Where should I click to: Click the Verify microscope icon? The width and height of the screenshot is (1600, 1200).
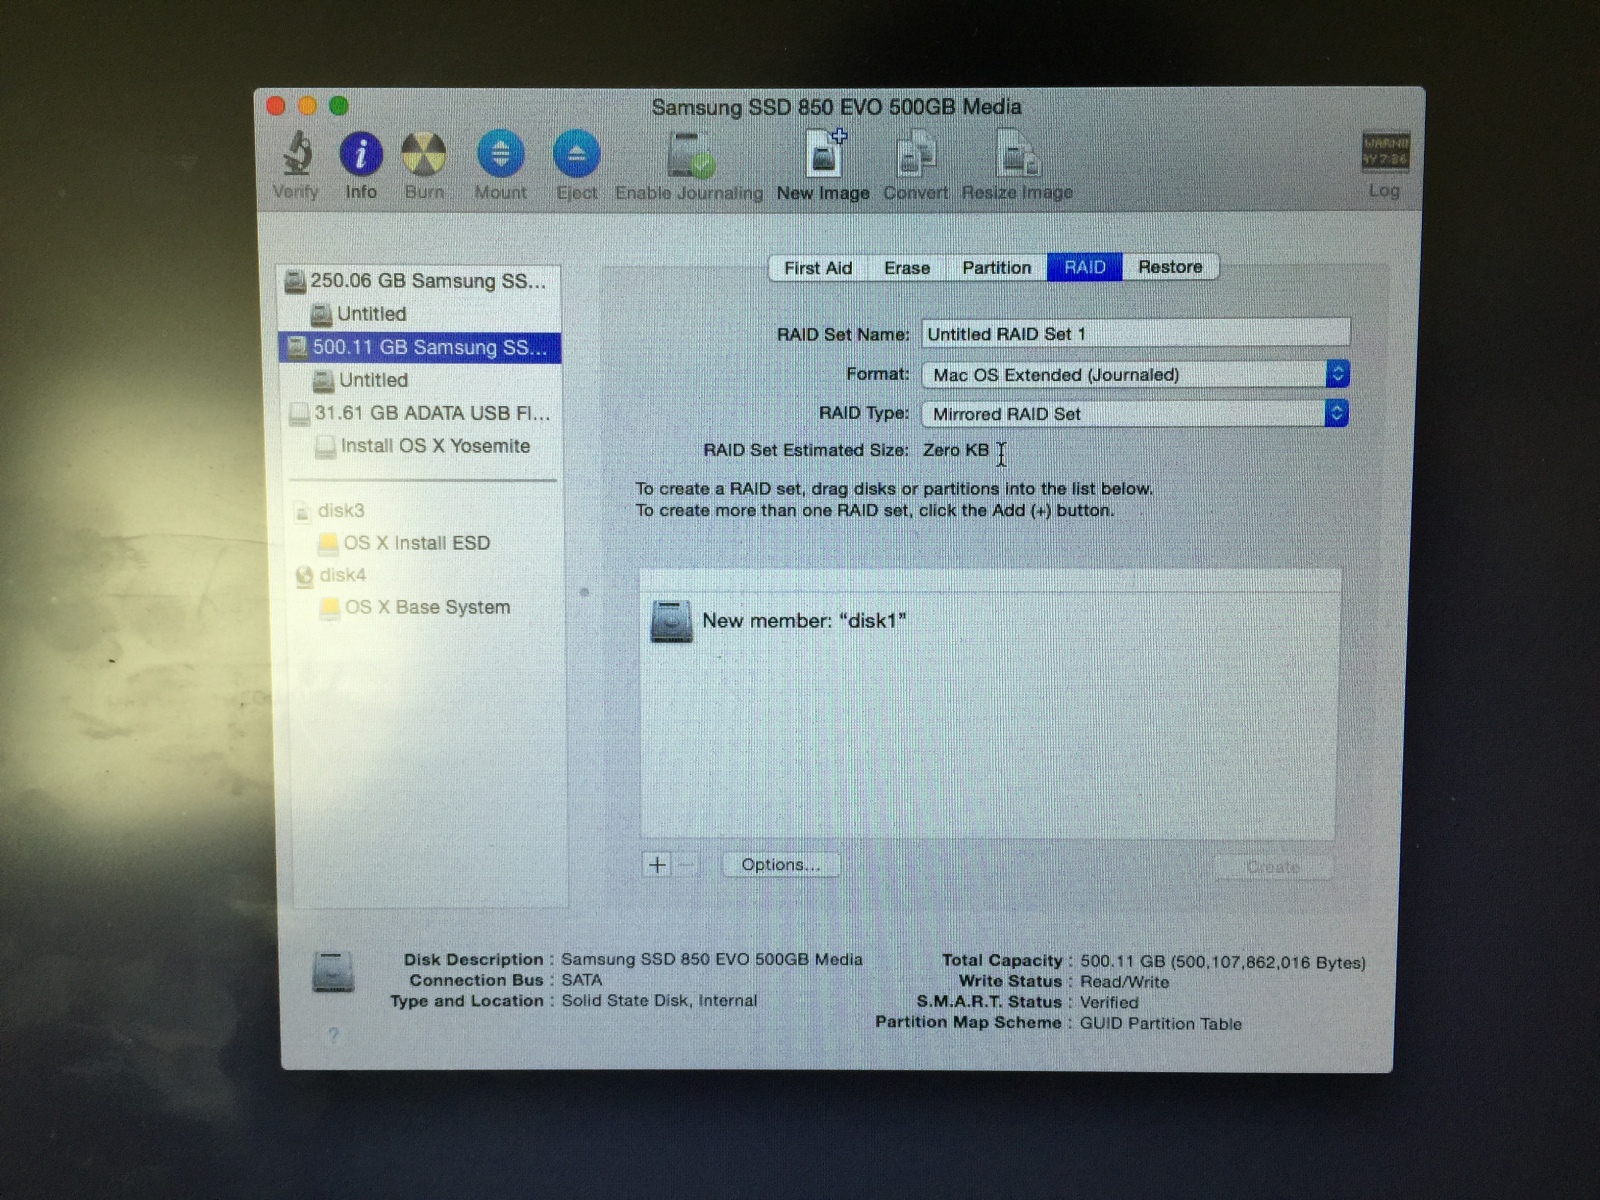pos(297,154)
